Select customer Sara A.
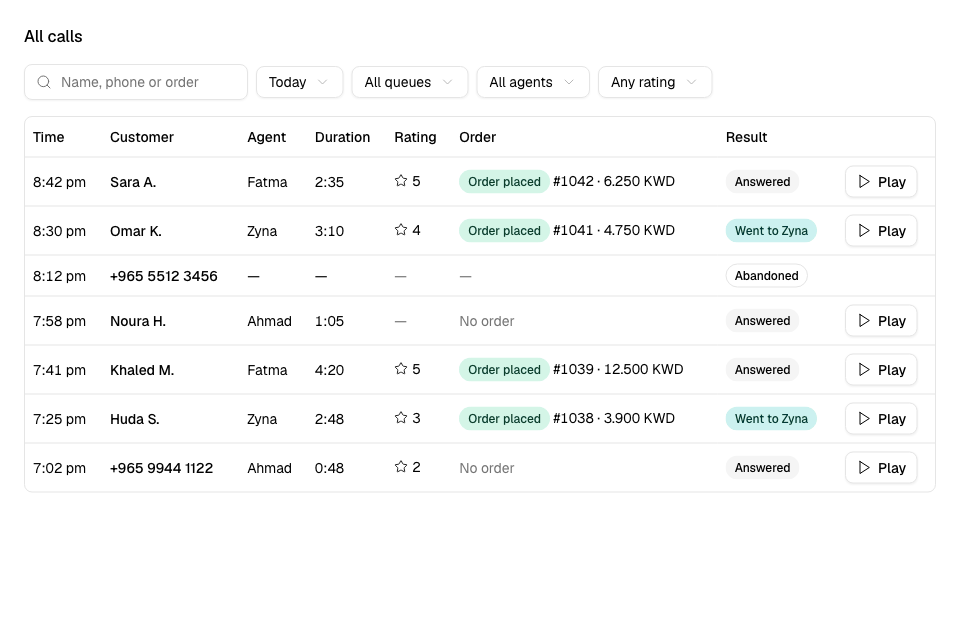The width and height of the screenshot is (960, 640). click(x=133, y=182)
